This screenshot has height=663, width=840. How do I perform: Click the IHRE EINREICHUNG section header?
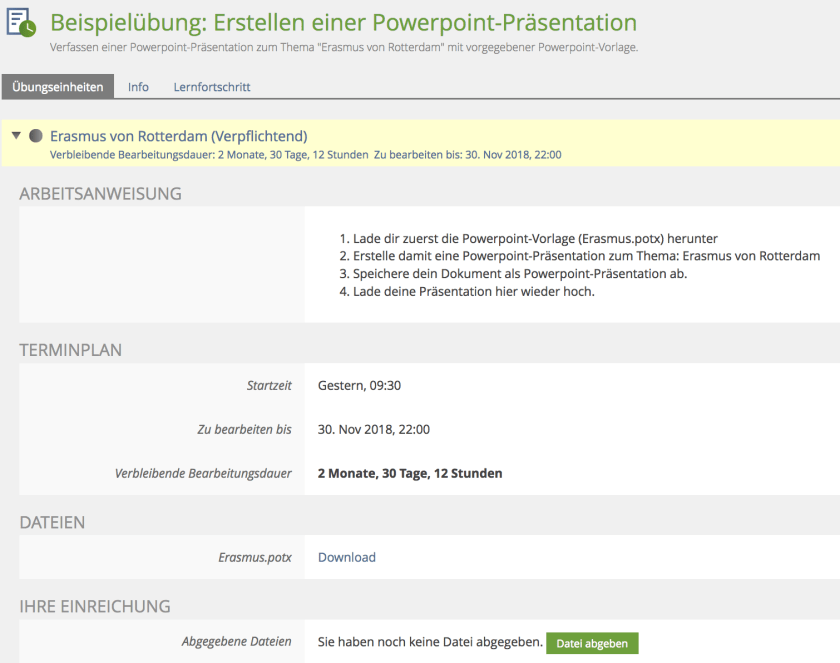click(x=94, y=606)
